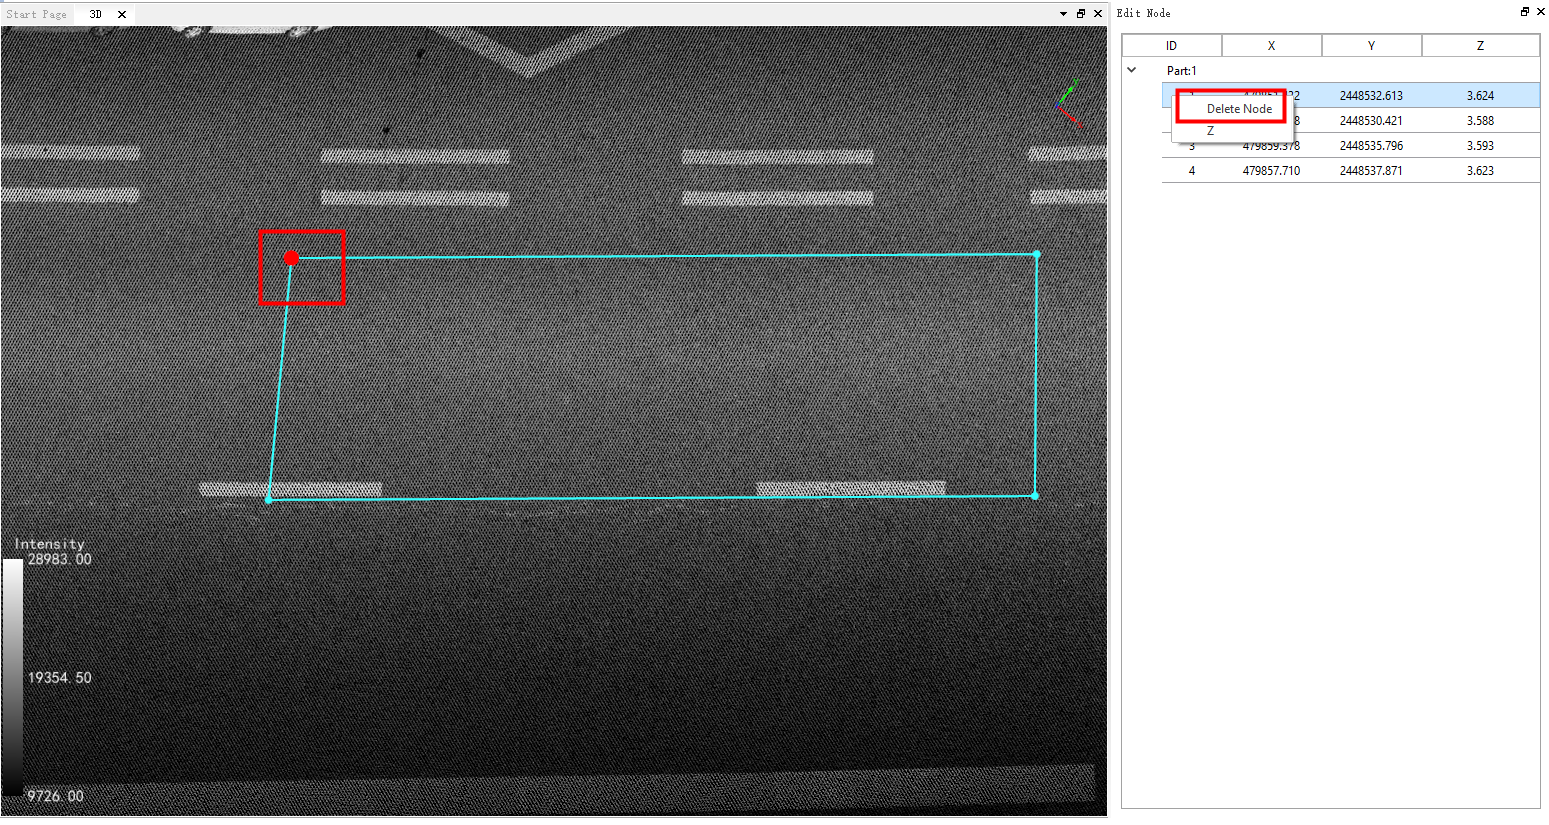This screenshot has width=1549, height=825.
Task: Select the bottom-right cyan polygon vertex
Action: [1034, 496]
